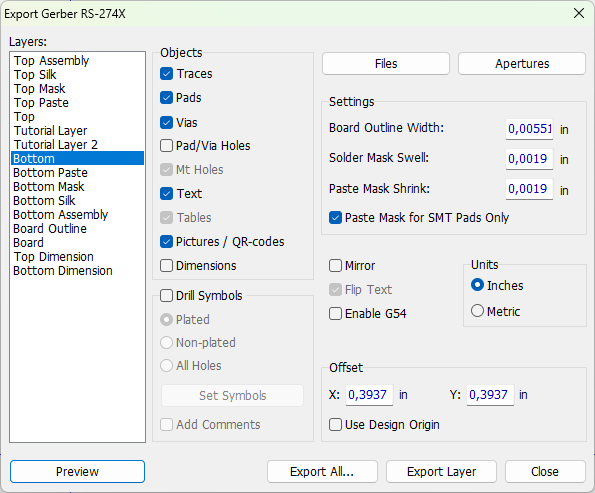Viewport: 595px width, 493px height.
Task: Edit the Offset Y value field
Action: [490, 395]
